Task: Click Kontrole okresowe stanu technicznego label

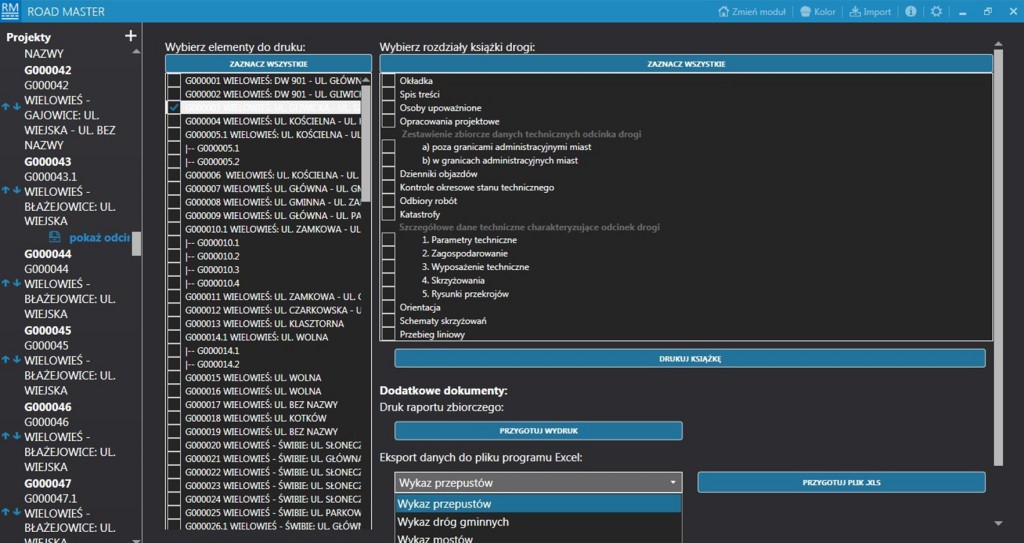Action: [477, 188]
